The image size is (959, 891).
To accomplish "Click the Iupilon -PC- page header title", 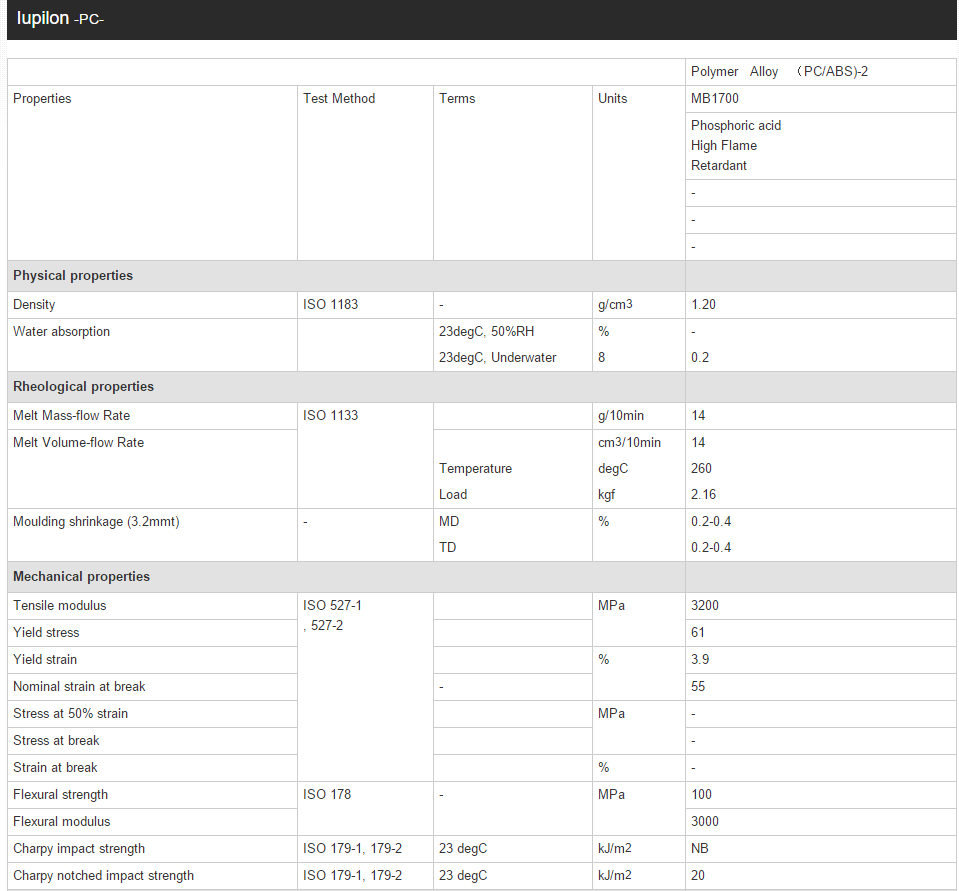I will tap(61, 19).
